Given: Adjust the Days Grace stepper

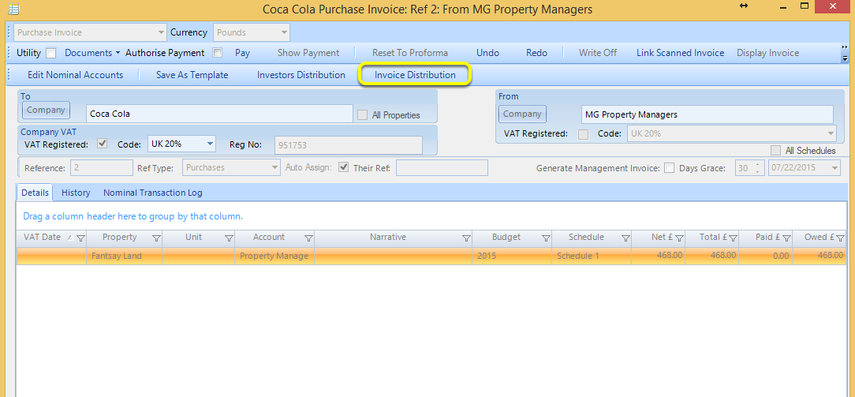Looking at the screenshot, I should point(758,168).
